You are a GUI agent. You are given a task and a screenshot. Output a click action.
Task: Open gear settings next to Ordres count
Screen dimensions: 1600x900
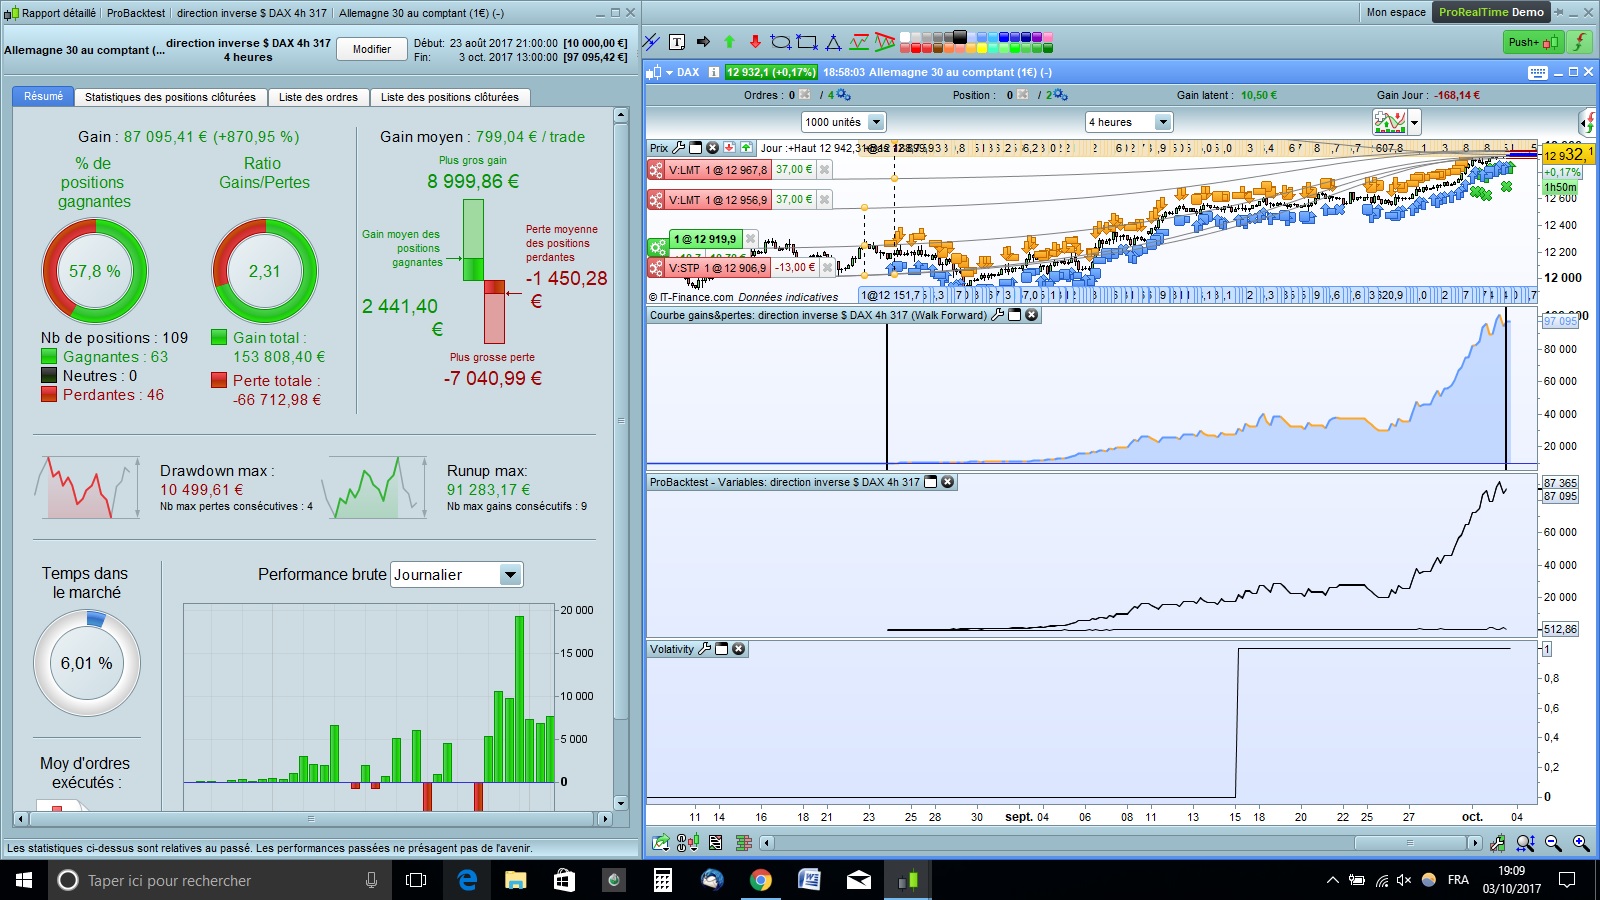pyautogui.click(x=843, y=95)
